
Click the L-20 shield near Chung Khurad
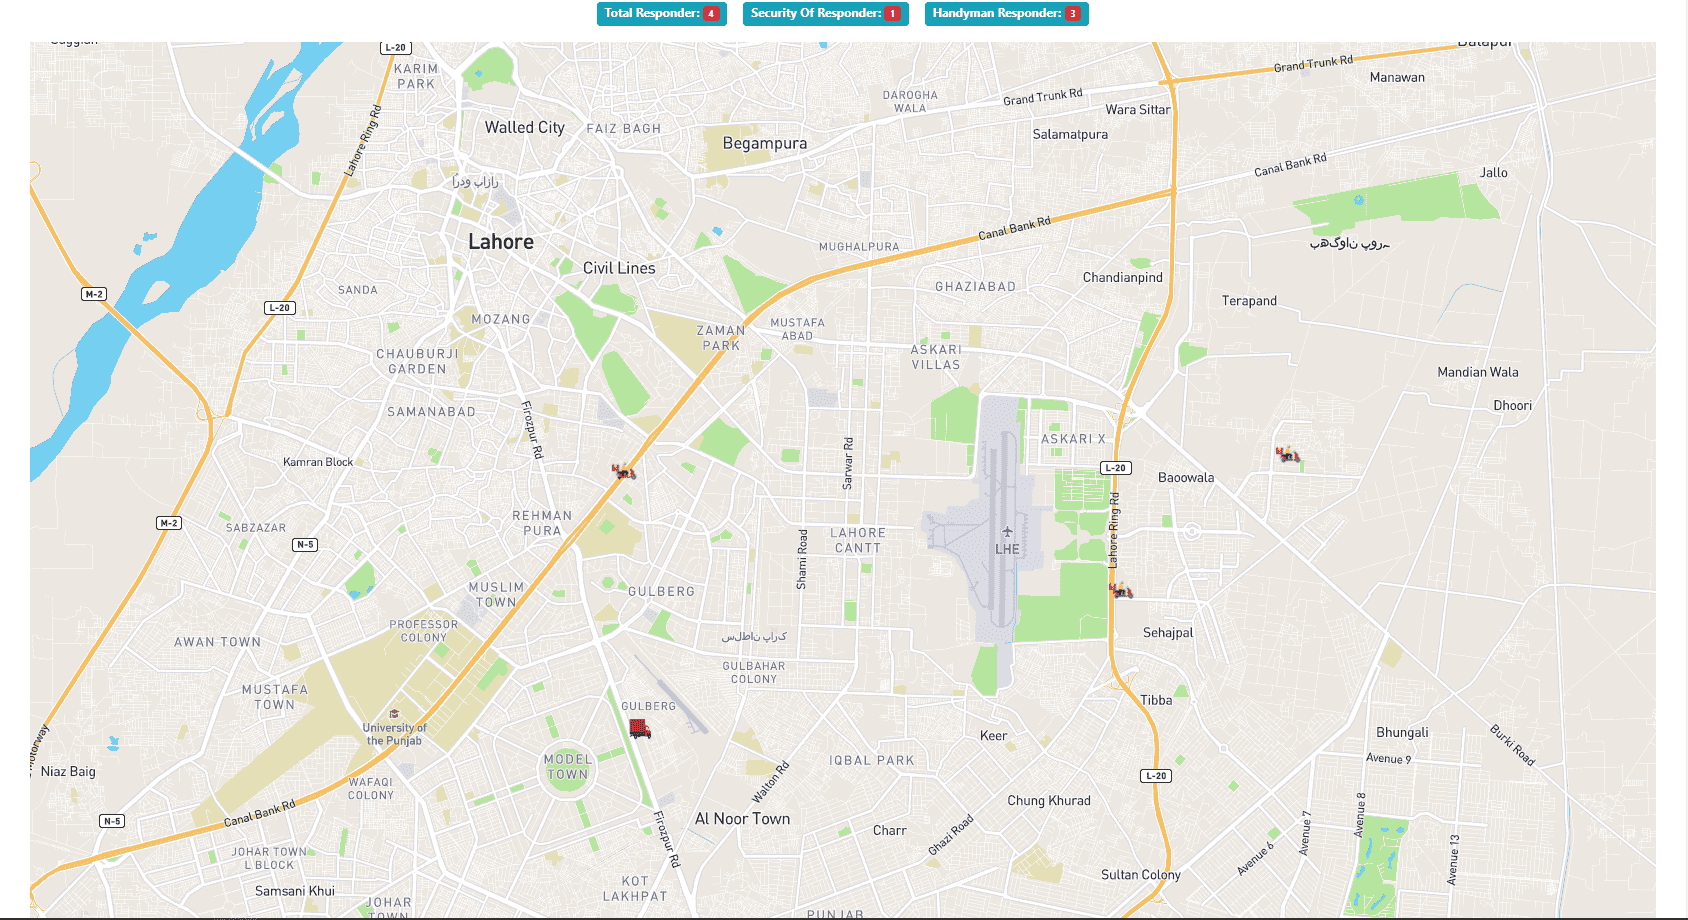click(x=1156, y=776)
